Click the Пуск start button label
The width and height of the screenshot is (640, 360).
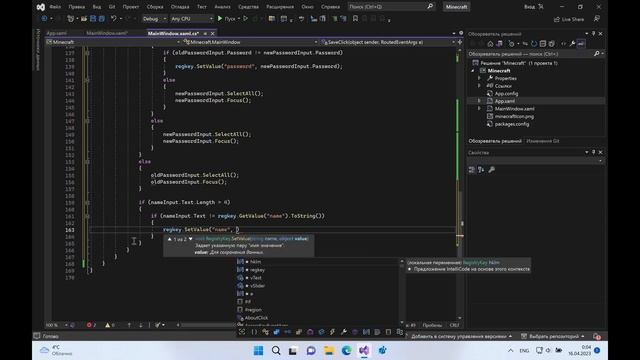pos(230,19)
